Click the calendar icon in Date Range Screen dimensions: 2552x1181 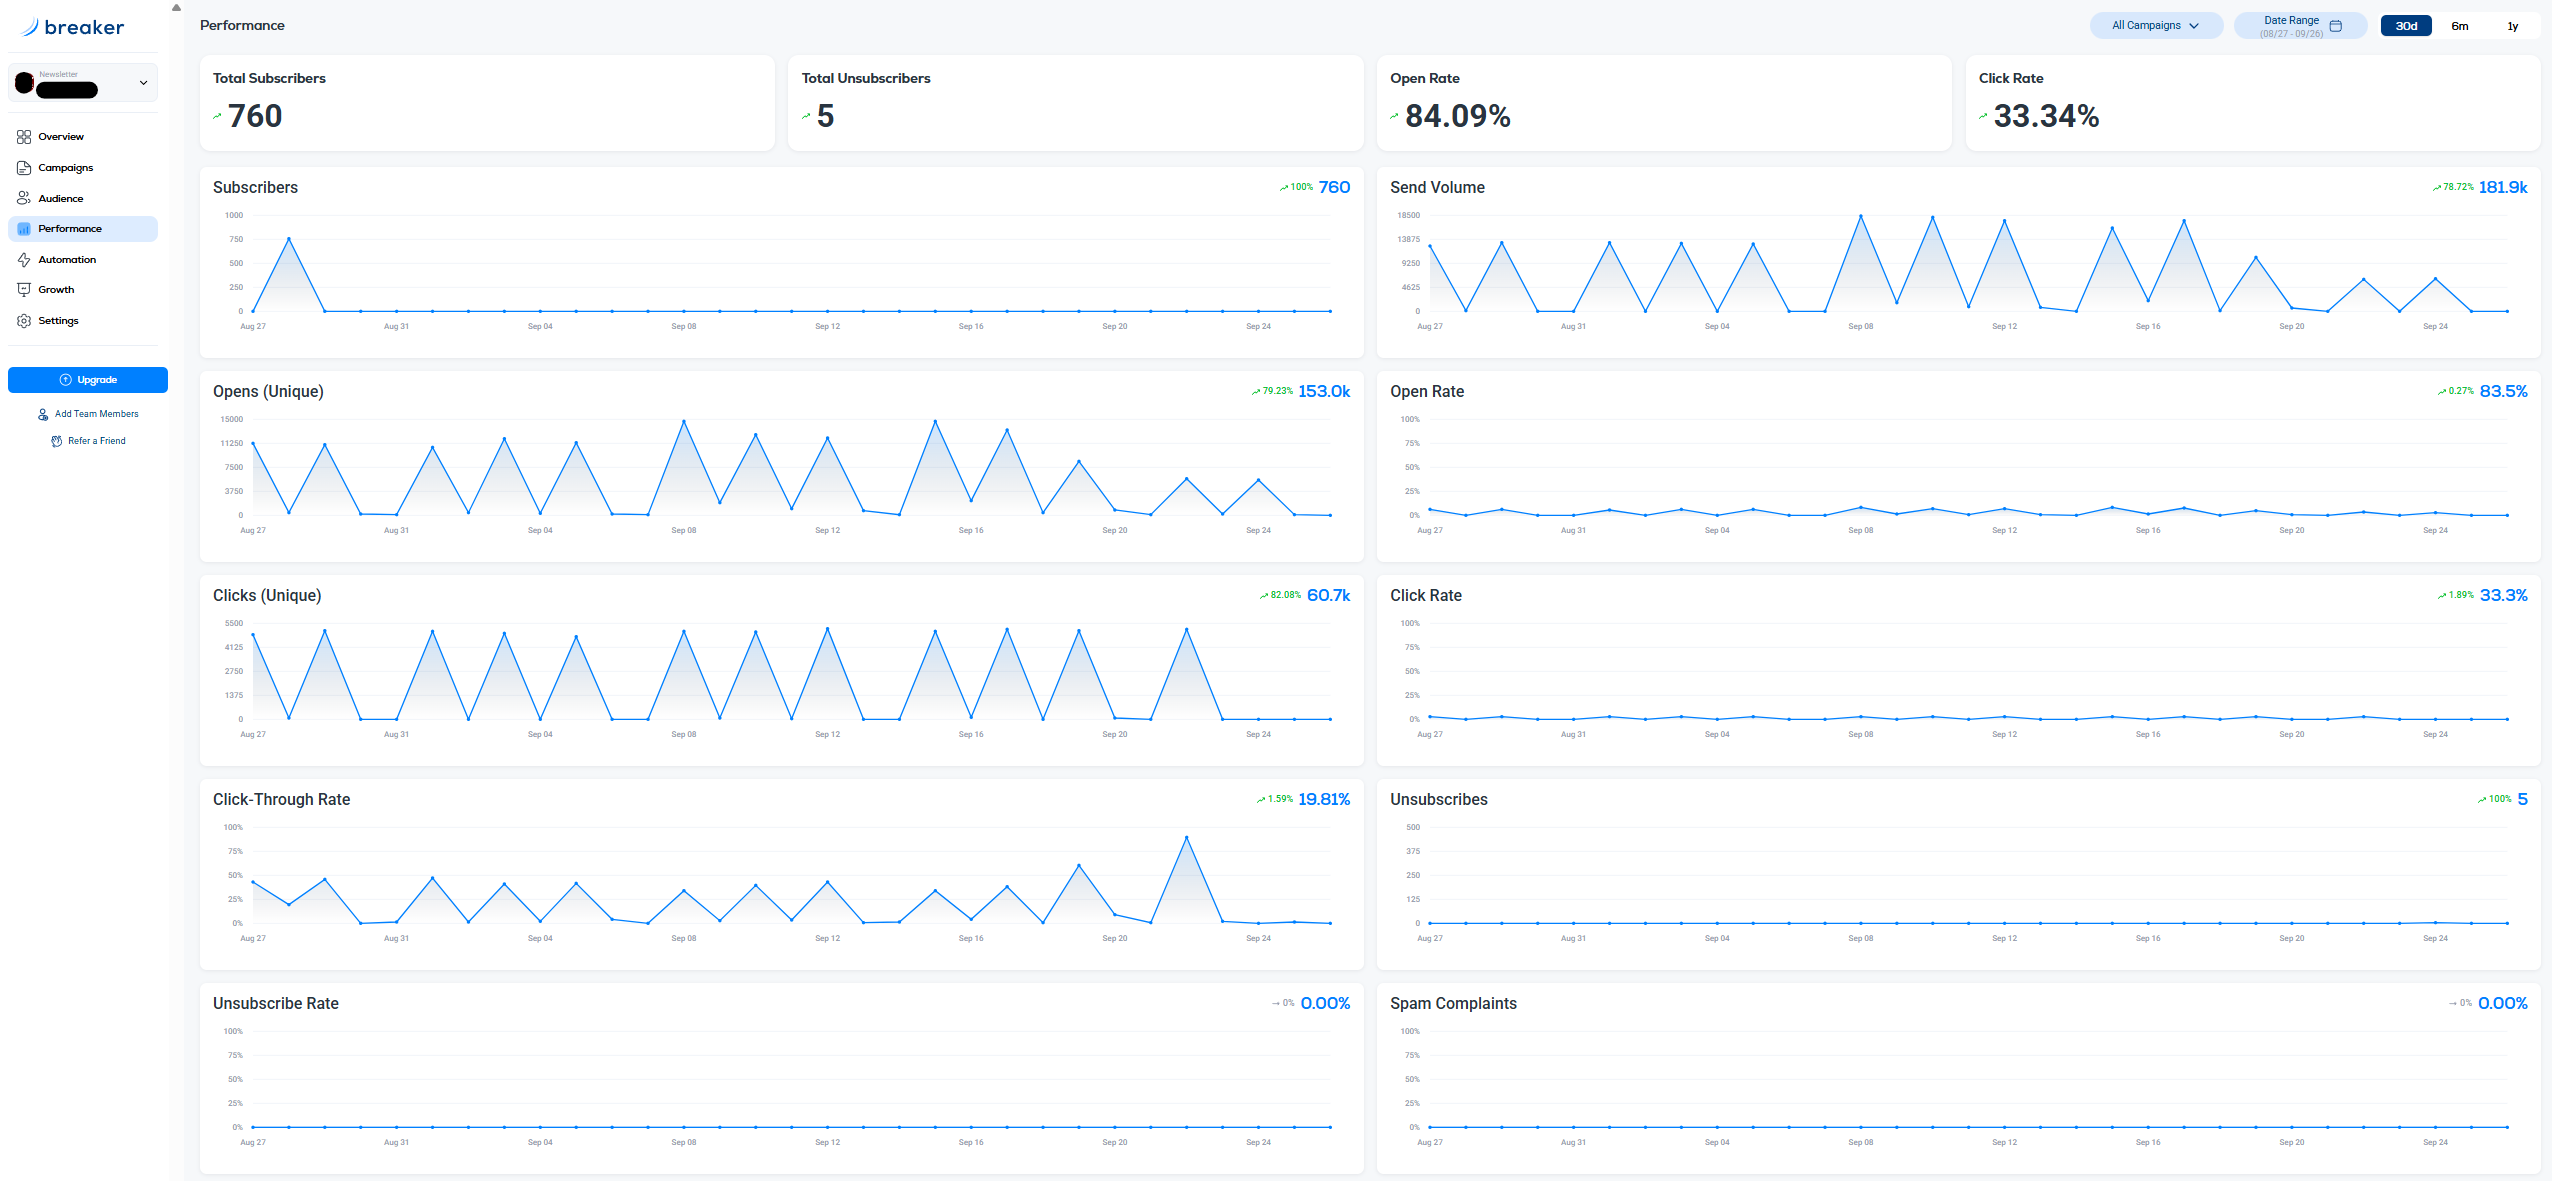pos(2335,26)
